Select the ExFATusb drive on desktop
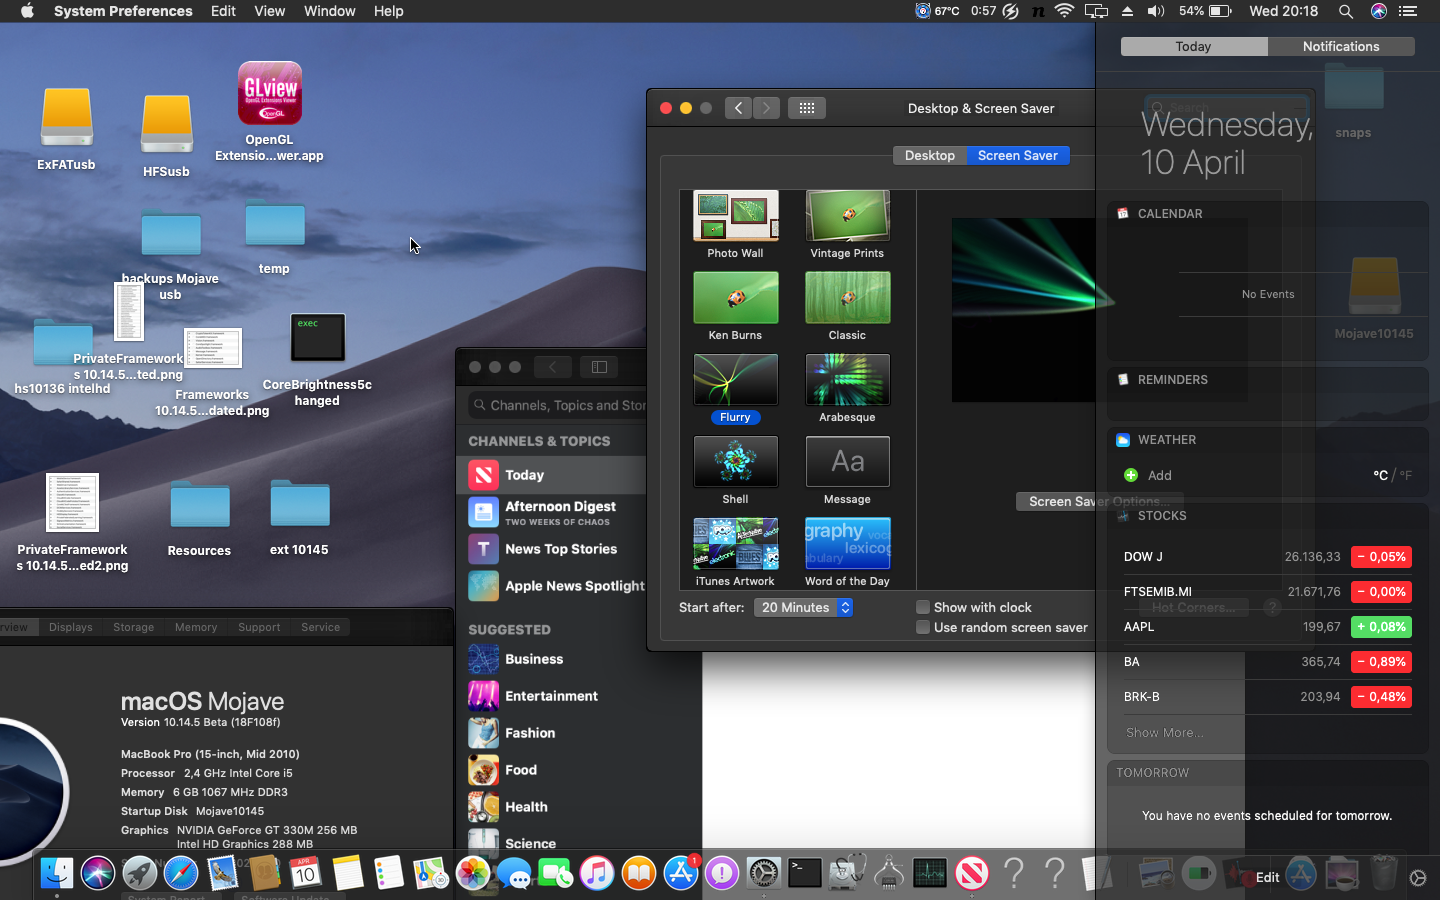The height and width of the screenshot is (900, 1440). click(x=67, y=129)
